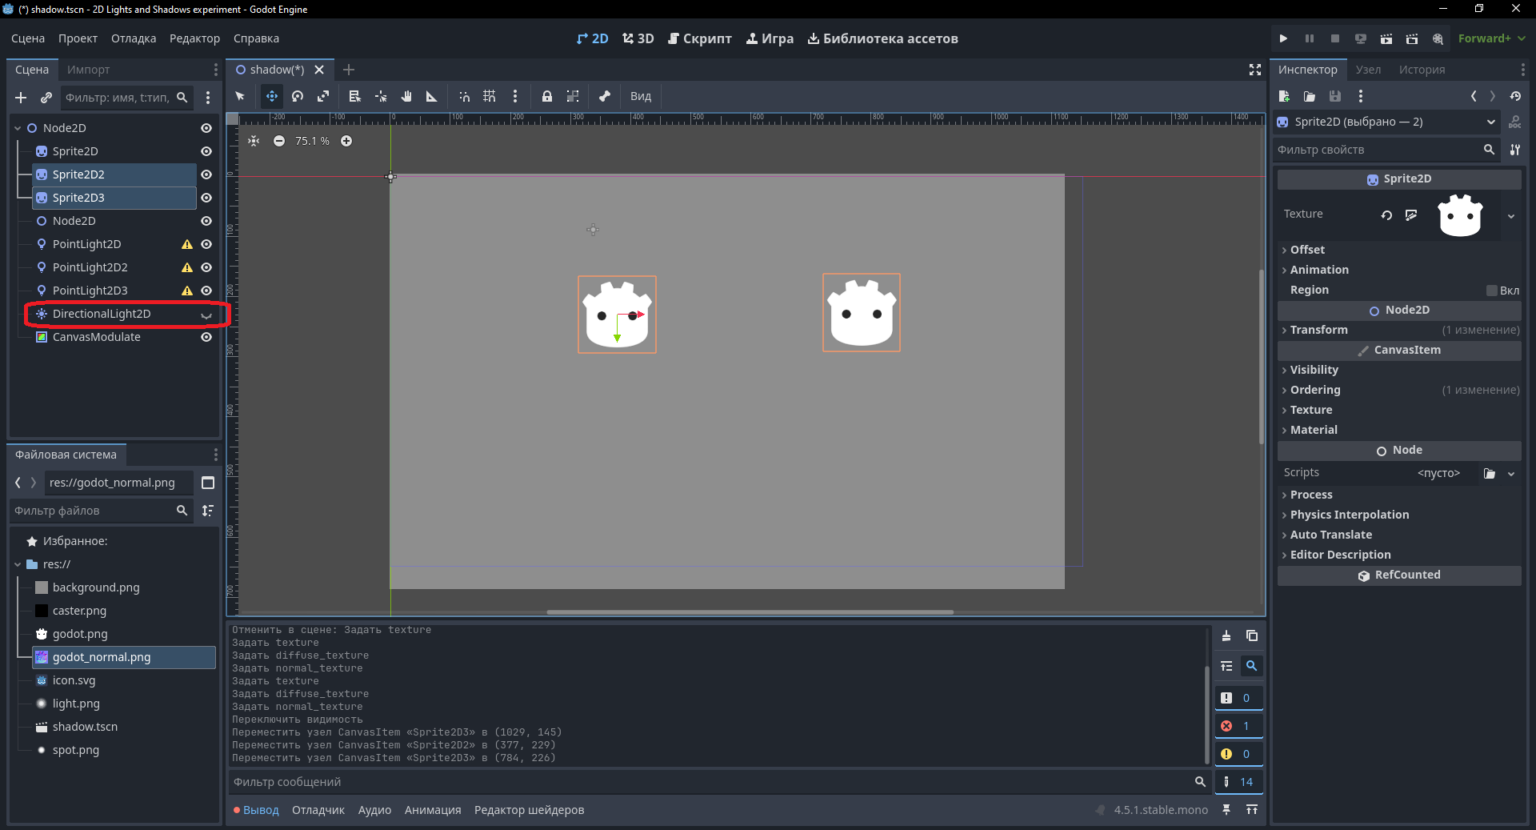Group selected node children icon
Image resolution: width=1536 pixels, height=830 pixels.
click(573, 96)
